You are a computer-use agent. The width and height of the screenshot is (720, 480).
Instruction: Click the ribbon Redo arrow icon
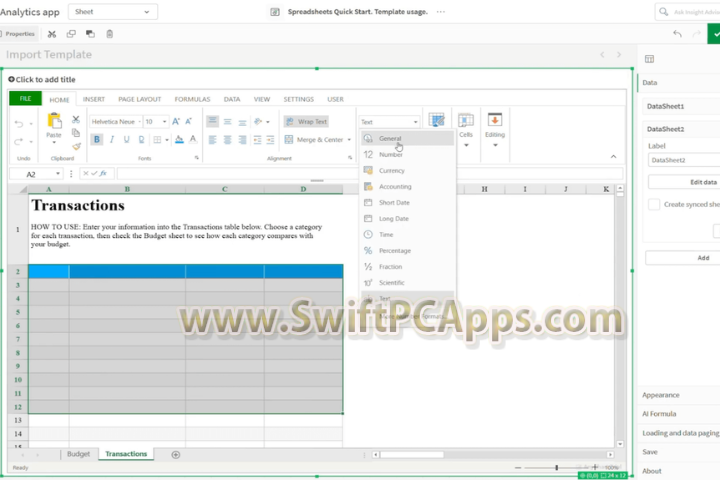pyautogui.click(x=19, y=141)
